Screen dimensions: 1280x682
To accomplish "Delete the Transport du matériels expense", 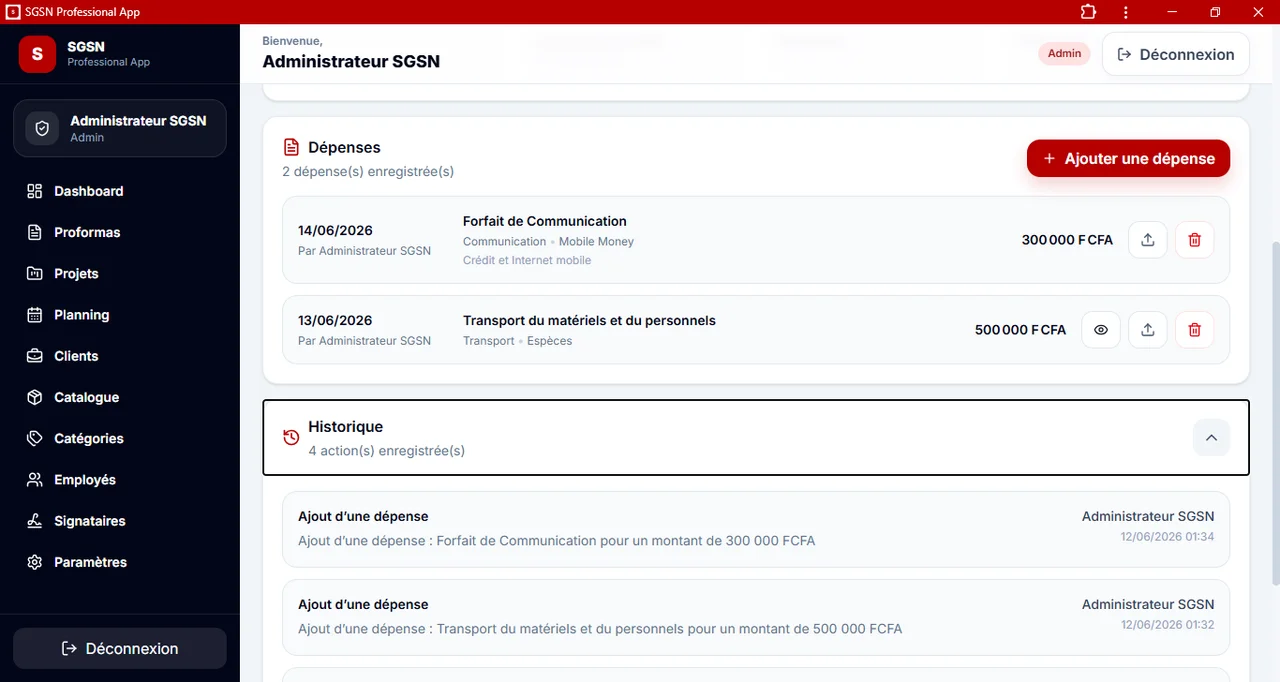I will (1194, 330).
